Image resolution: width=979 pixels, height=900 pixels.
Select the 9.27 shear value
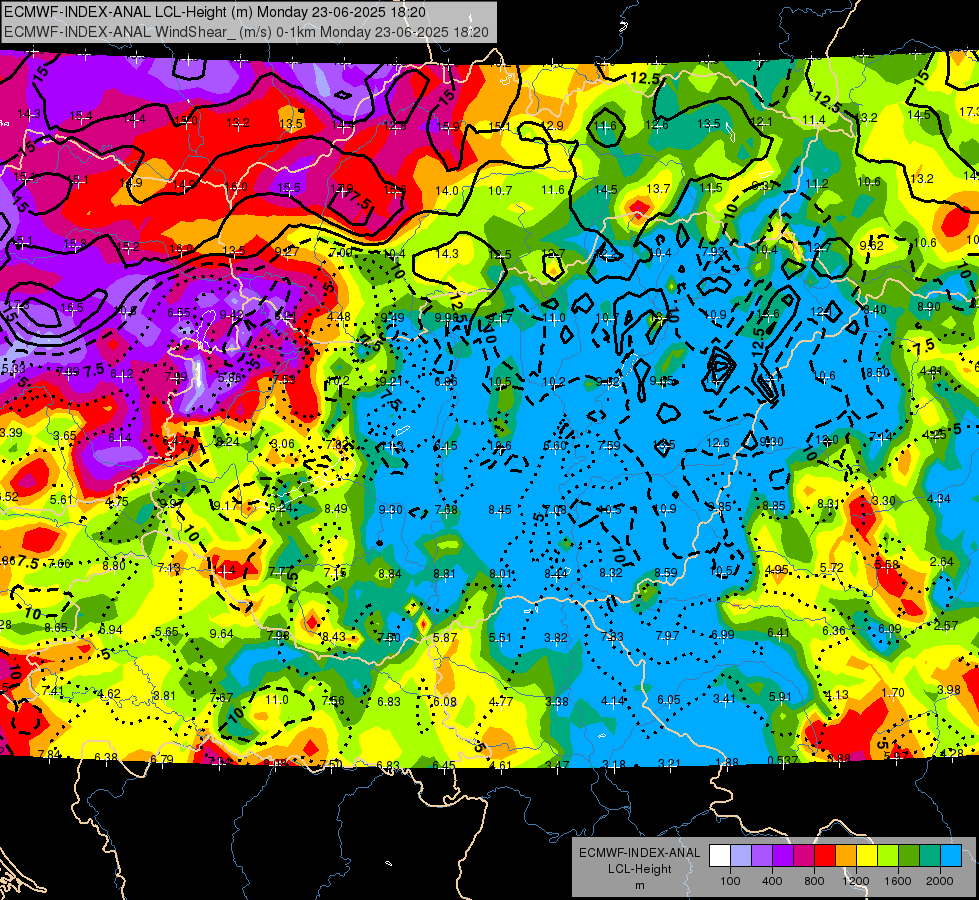point(287,252)
